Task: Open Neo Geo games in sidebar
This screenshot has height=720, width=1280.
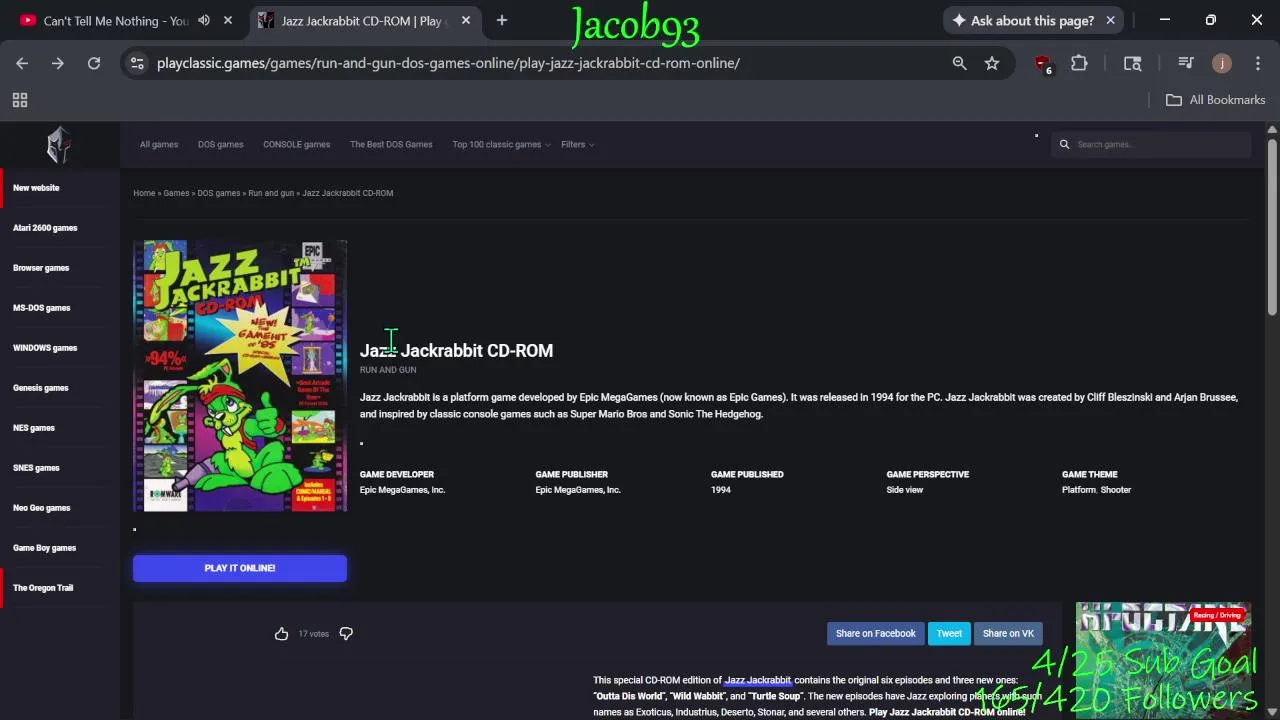Action: click(x=41, y=508)
